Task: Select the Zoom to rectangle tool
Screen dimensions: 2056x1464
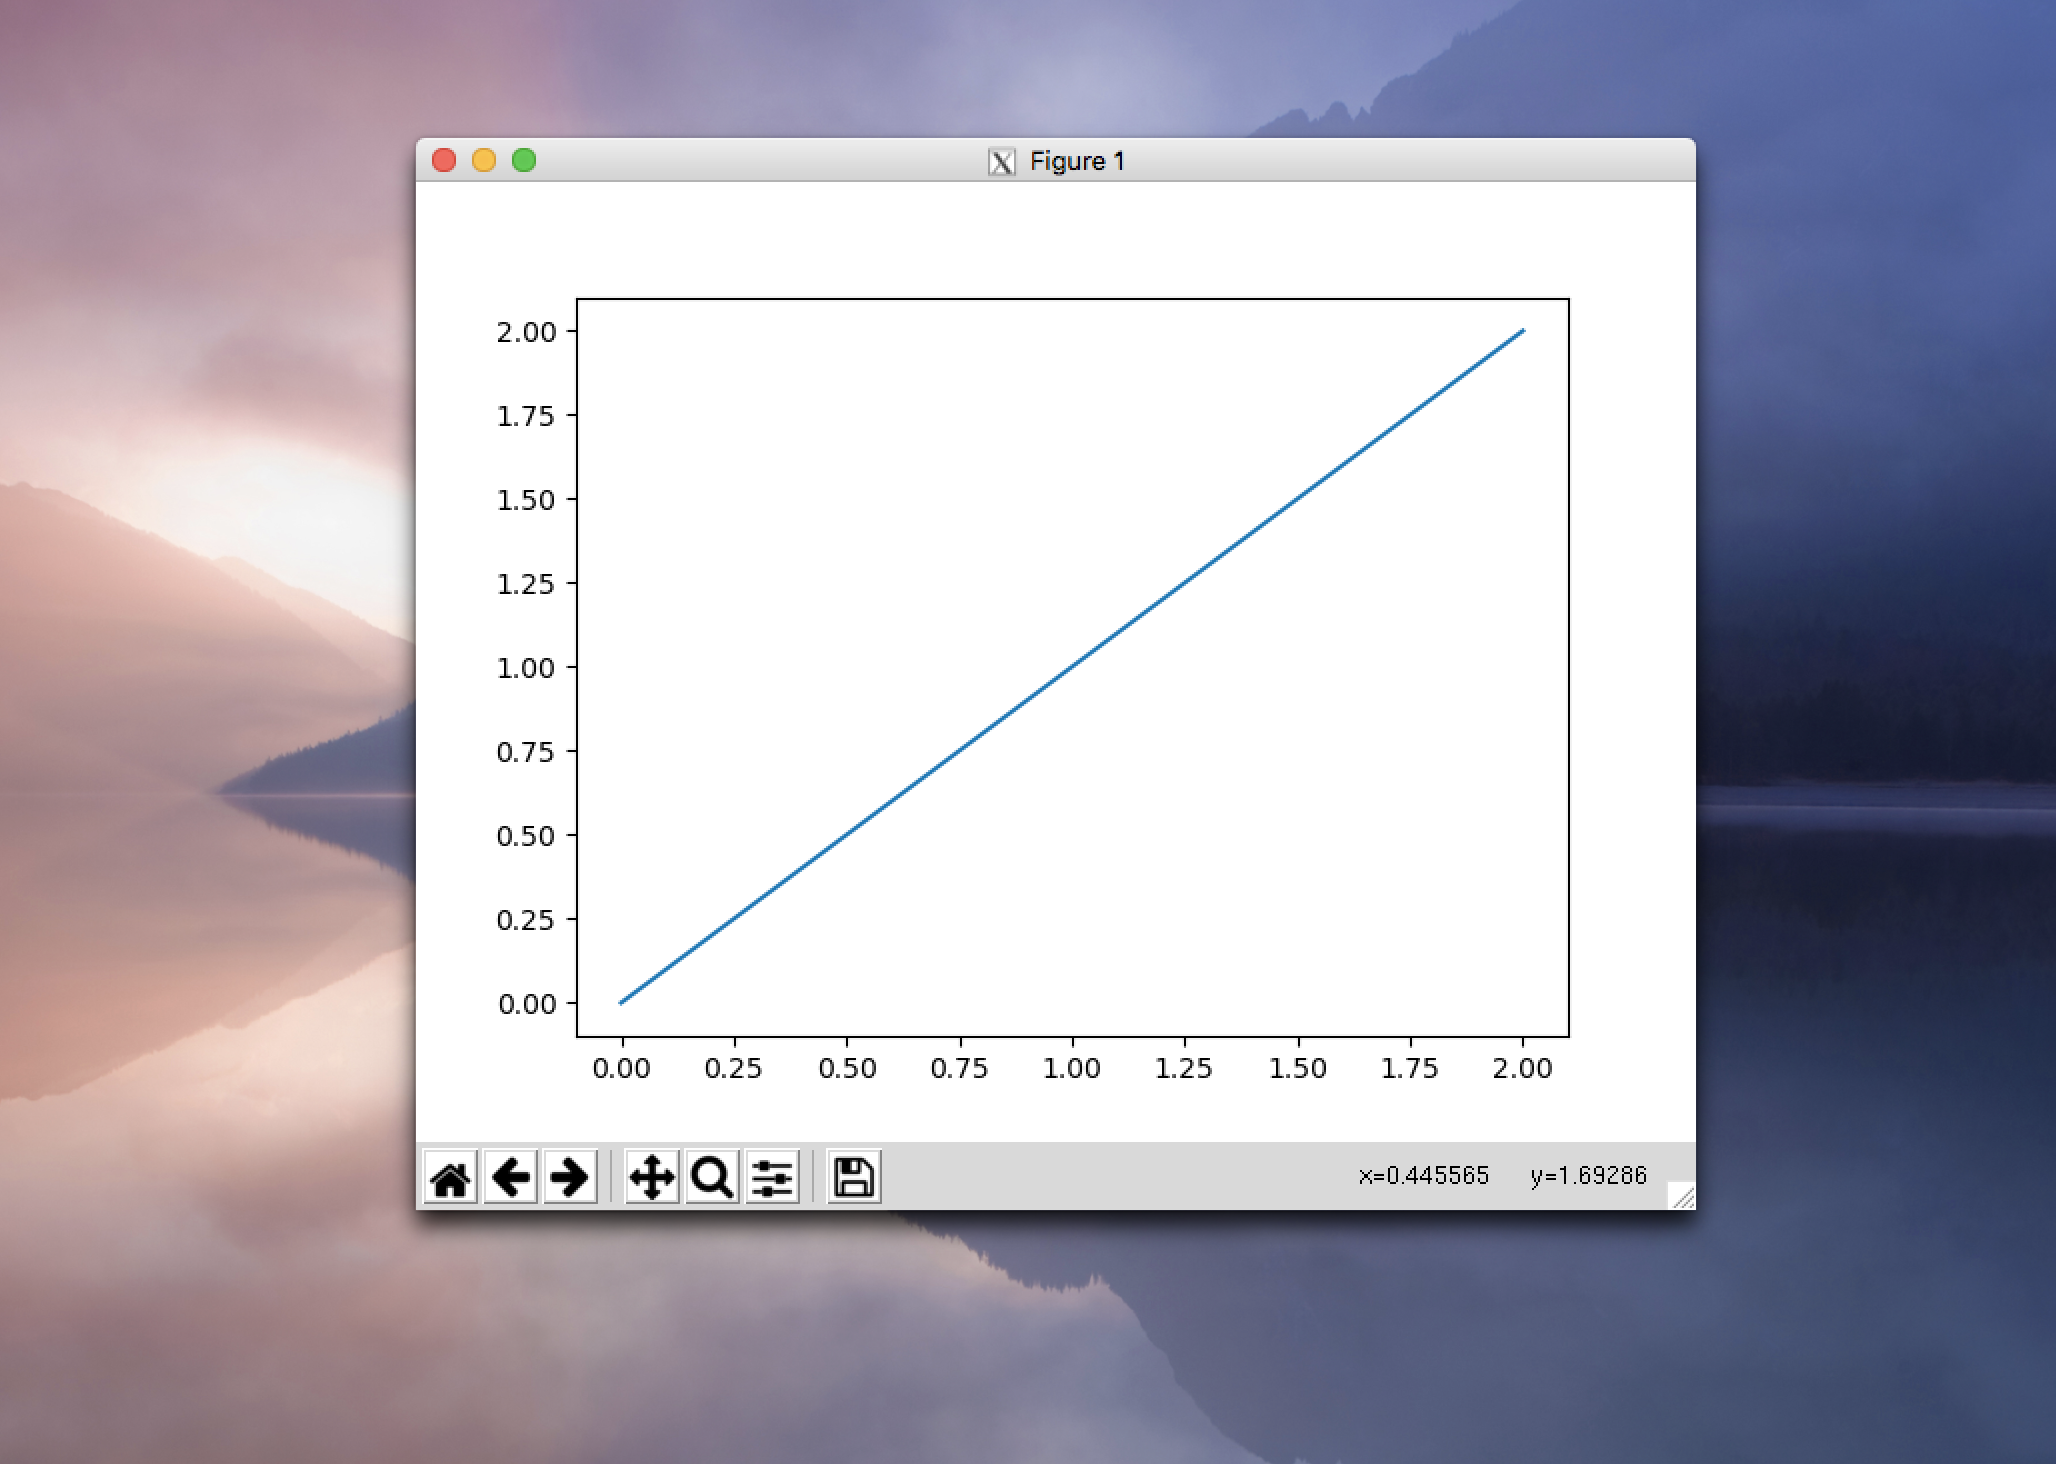Action: 712,1177
